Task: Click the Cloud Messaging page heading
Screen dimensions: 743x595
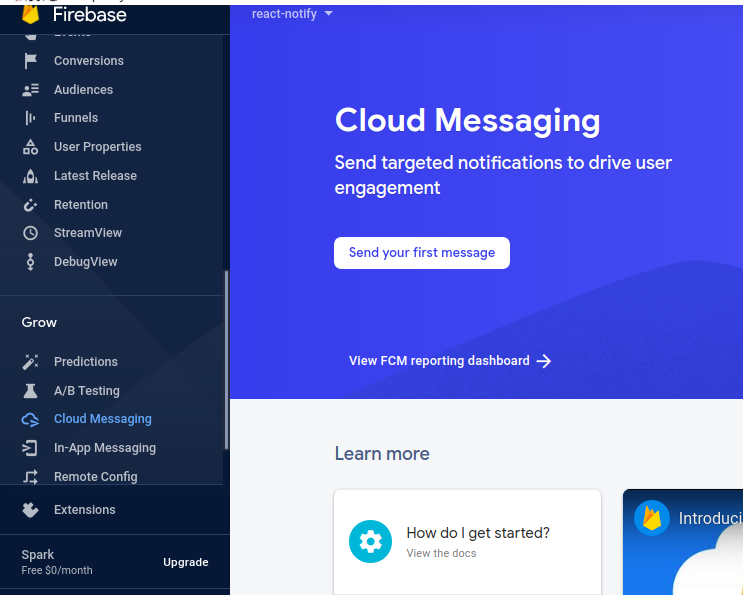Action: 467,121
